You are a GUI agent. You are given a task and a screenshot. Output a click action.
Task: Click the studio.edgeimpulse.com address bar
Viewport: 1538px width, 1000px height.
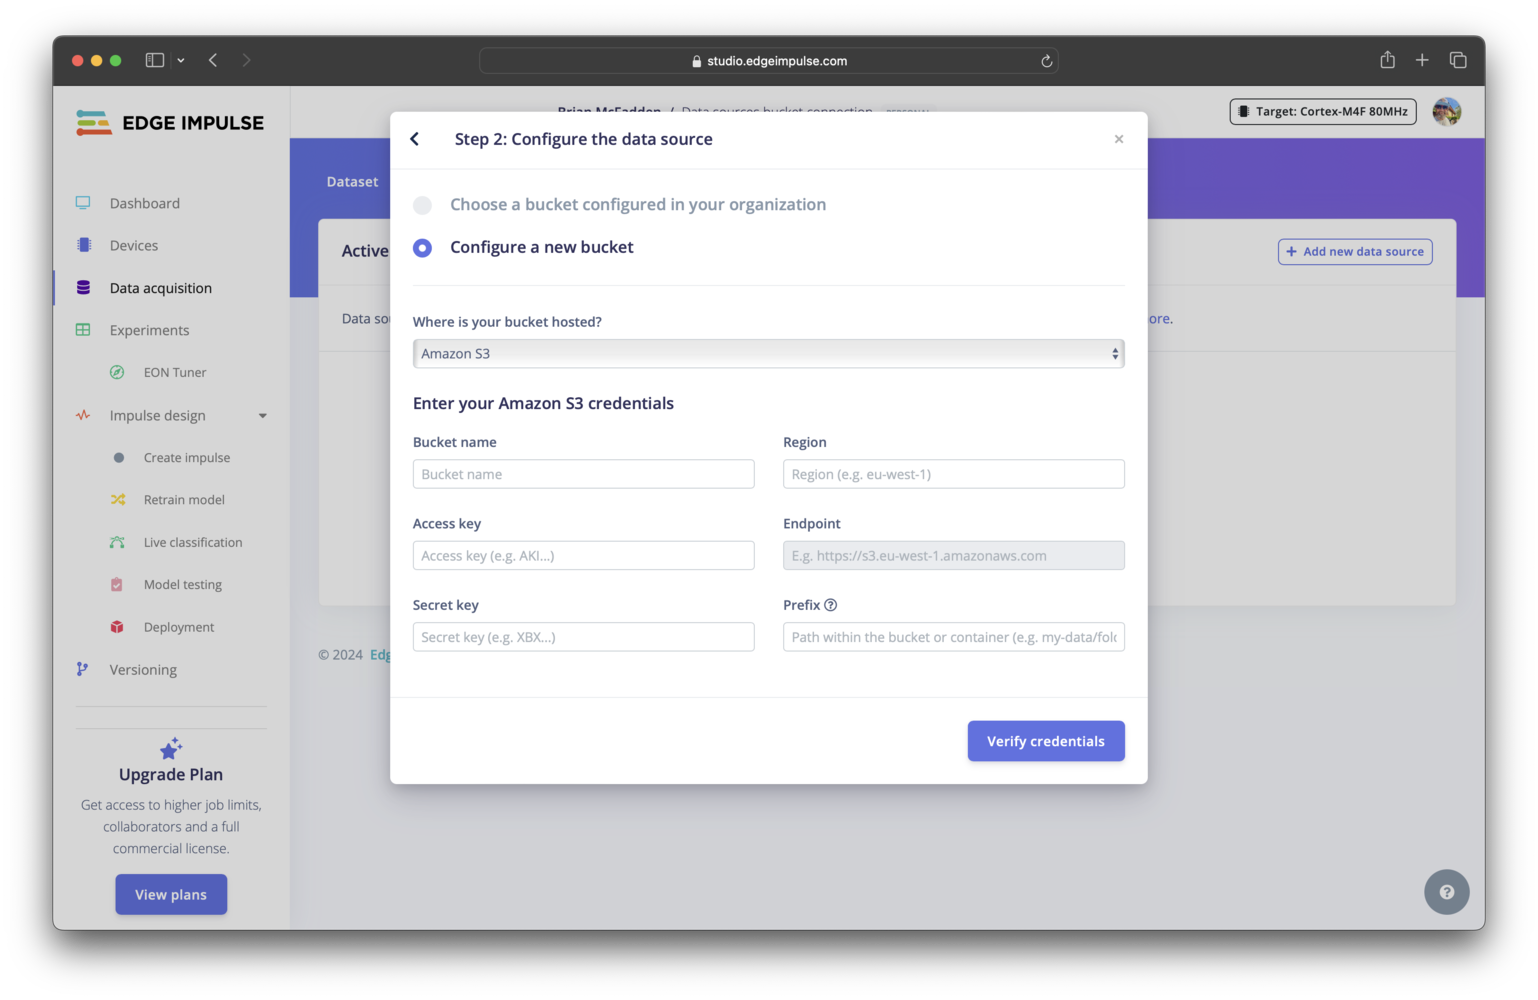click(x=768, y=61)
